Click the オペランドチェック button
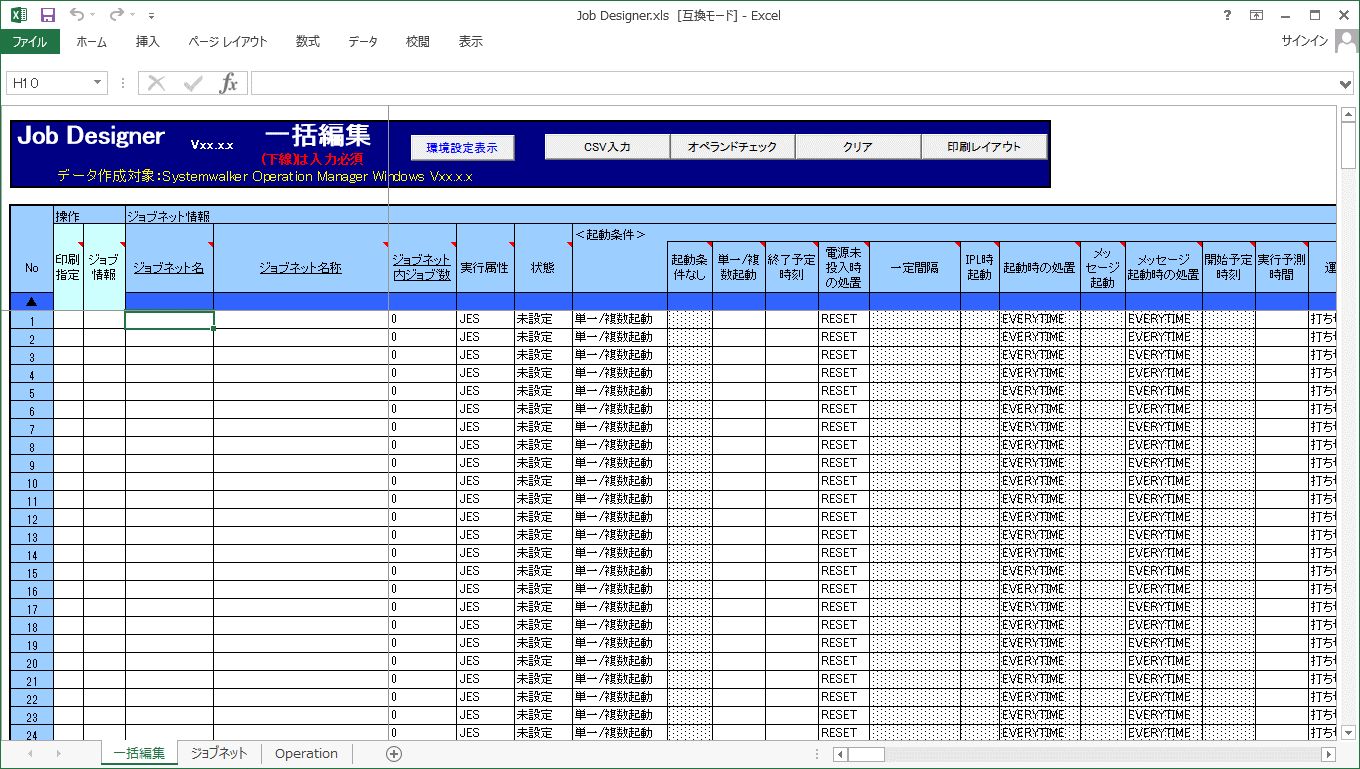This screenshot has width=1360, height=769. [732, 147]
